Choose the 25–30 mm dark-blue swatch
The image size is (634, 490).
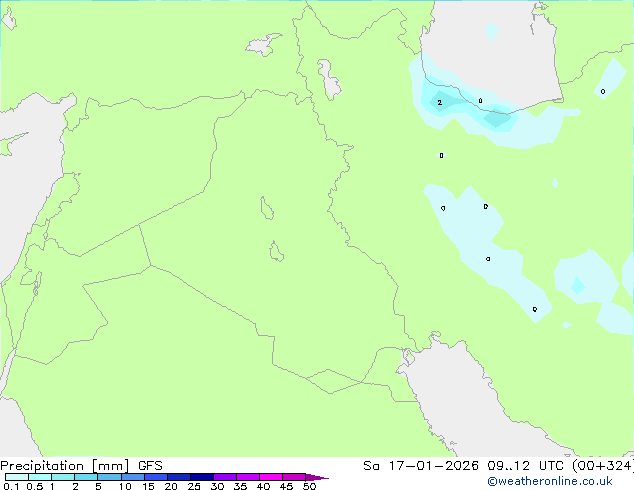point(202,477)
